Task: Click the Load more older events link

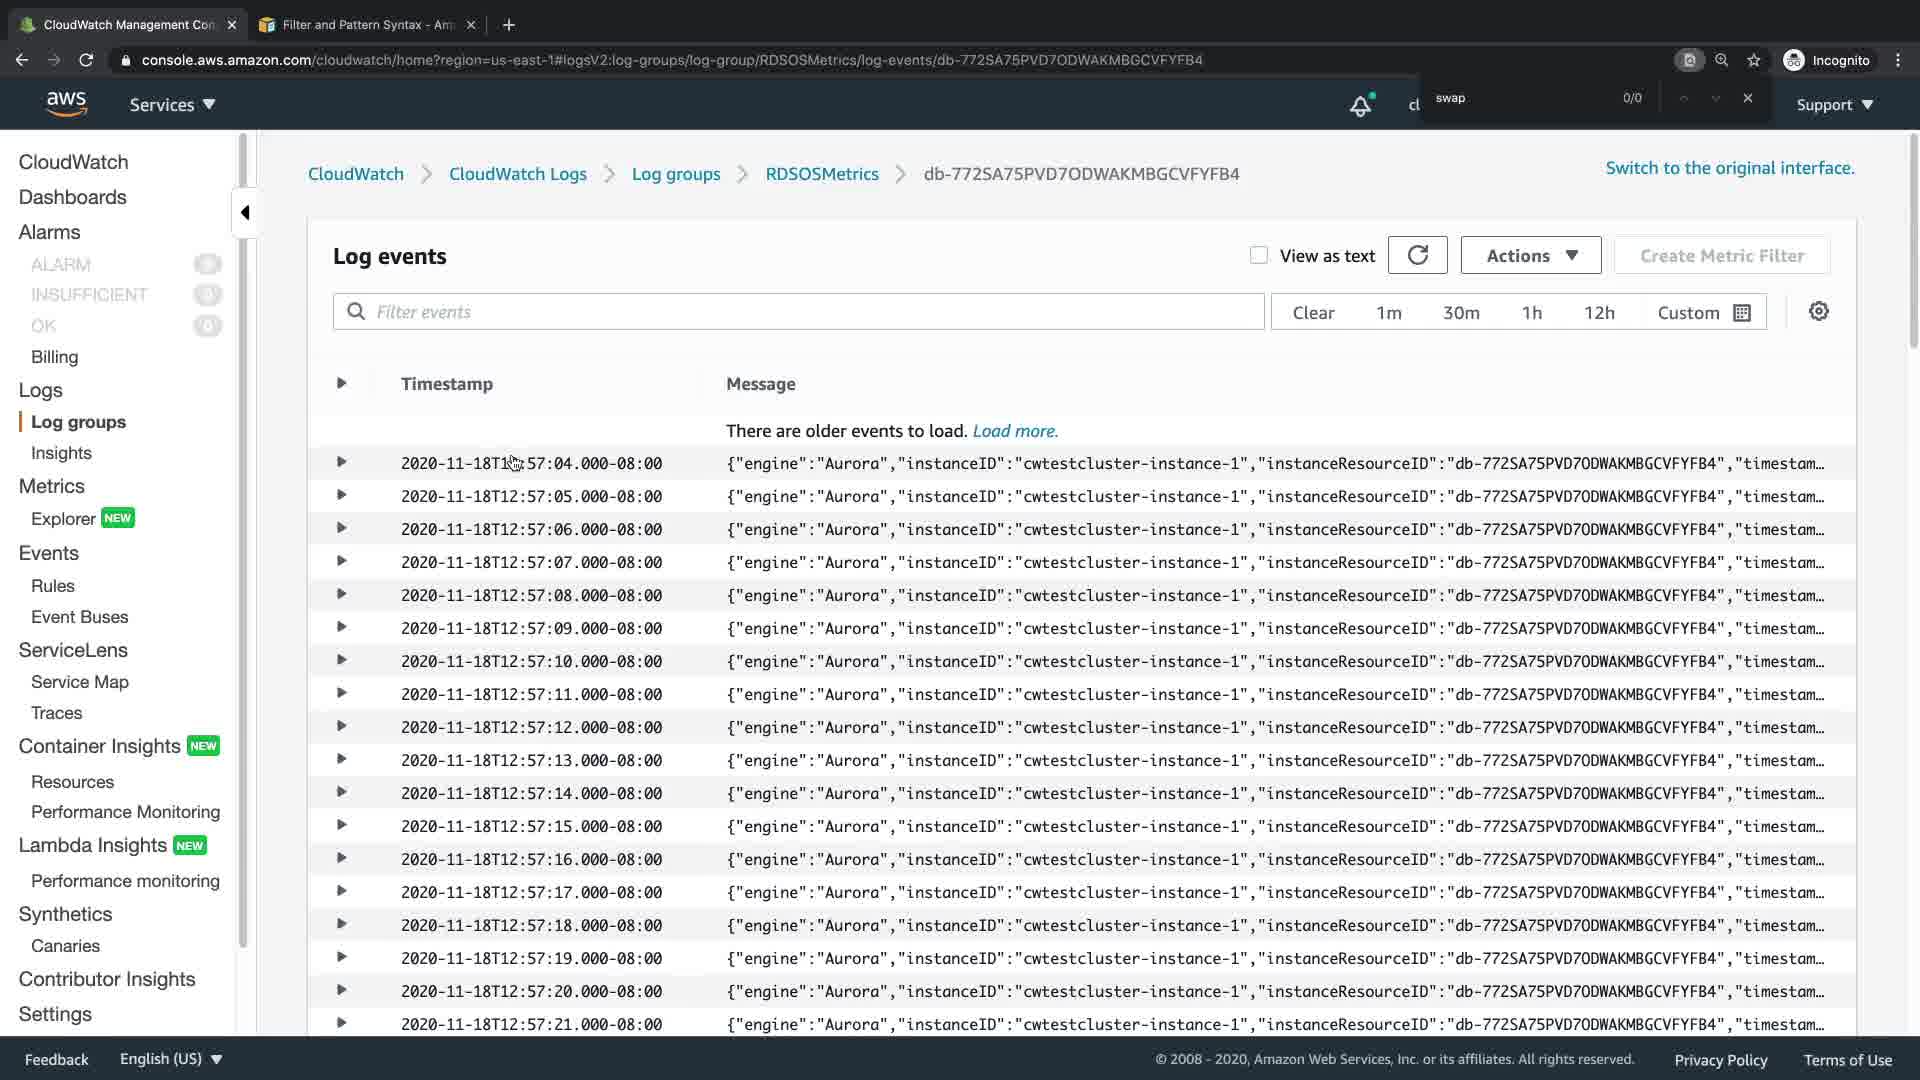Action: 1014,431
